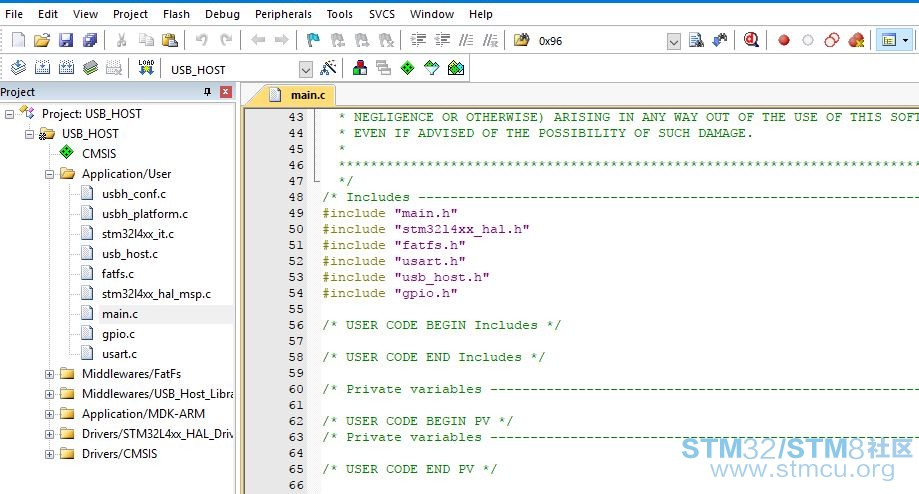Disable all breakpoints icon

832,40
